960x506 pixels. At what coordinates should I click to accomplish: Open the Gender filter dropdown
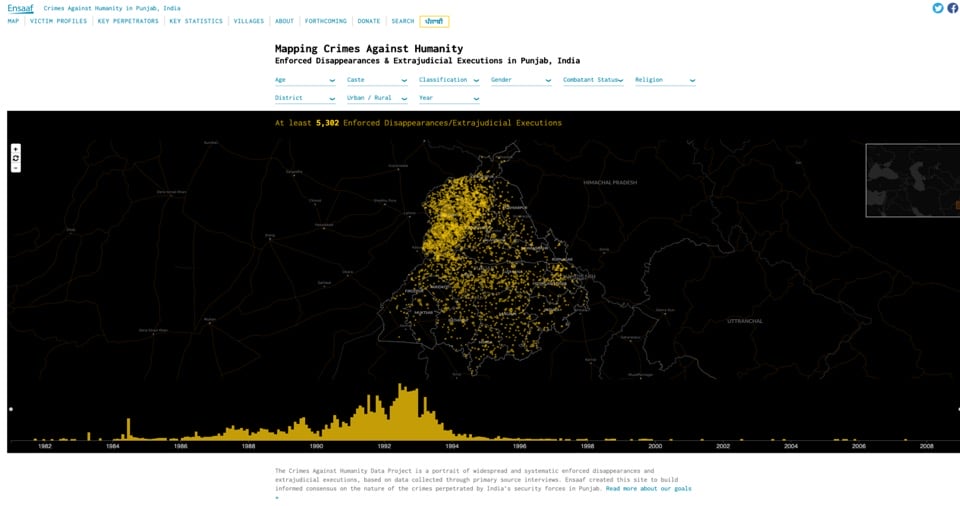point(521,80)
